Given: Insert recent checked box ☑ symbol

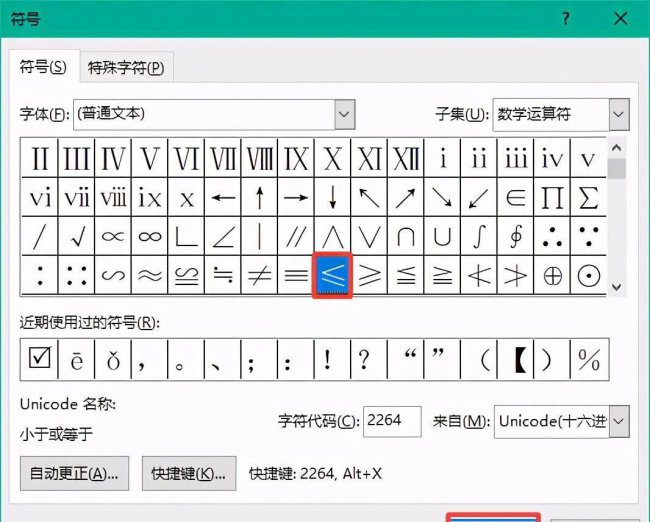Looking at the screenshot, I should pos(39,359).
